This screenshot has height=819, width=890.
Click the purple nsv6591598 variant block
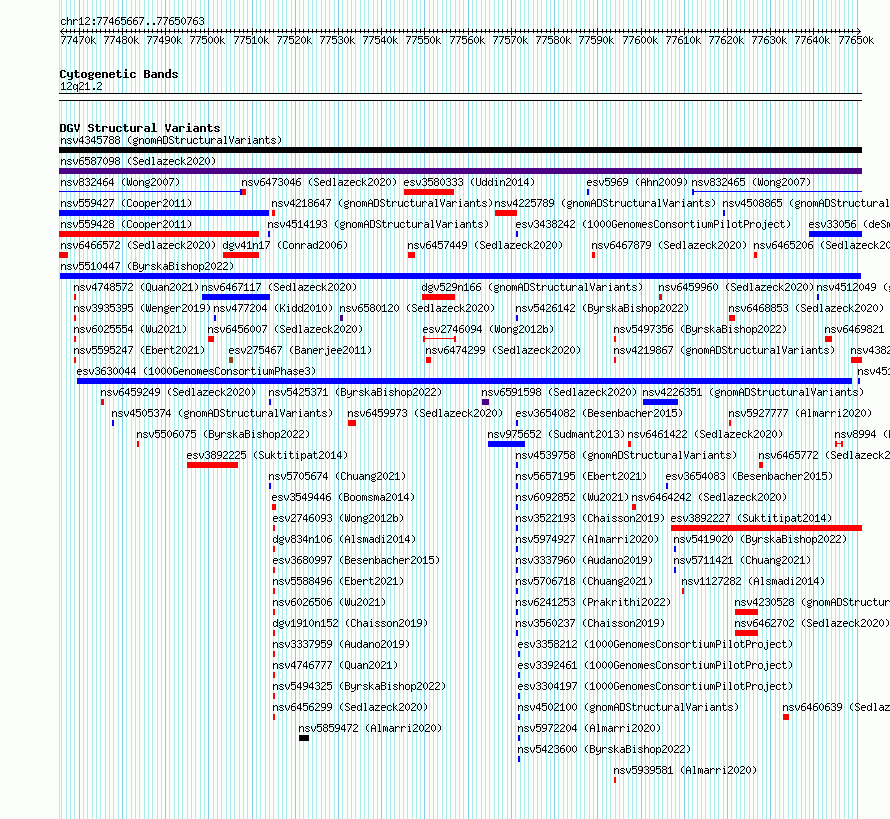pos(485,402)
